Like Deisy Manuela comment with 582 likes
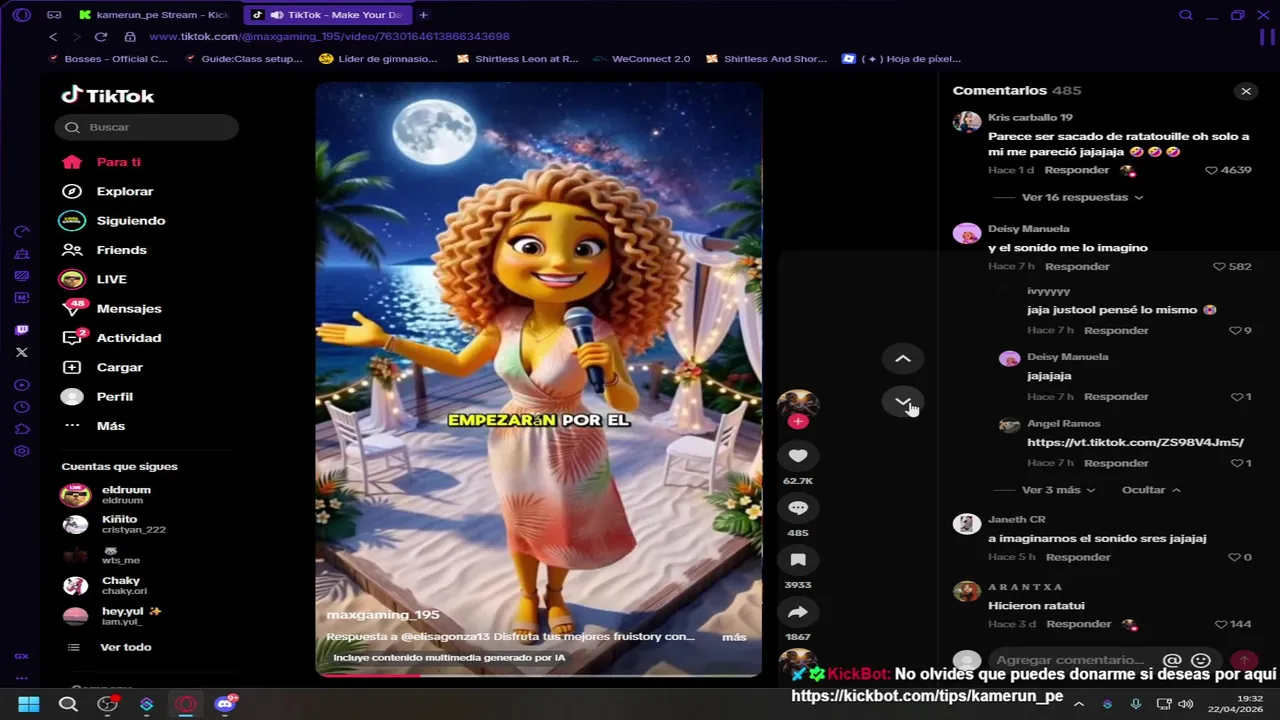Screen dimensions: 1280x720 1219,267
